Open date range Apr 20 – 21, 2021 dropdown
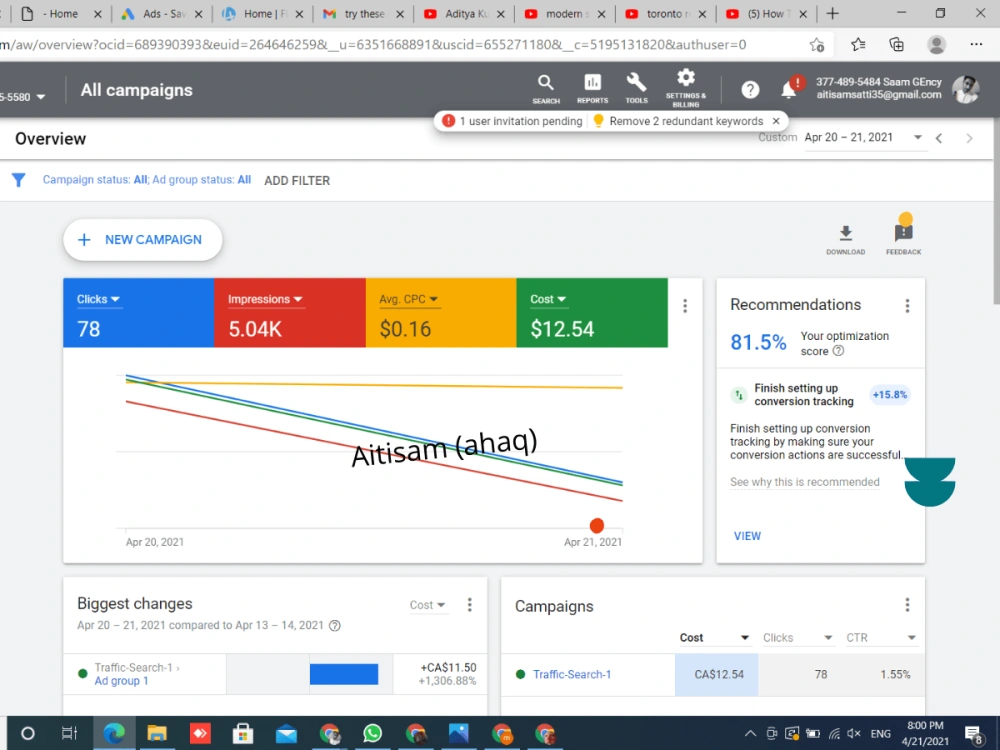This screenshot has height=750, width=1000. point(863,138)
